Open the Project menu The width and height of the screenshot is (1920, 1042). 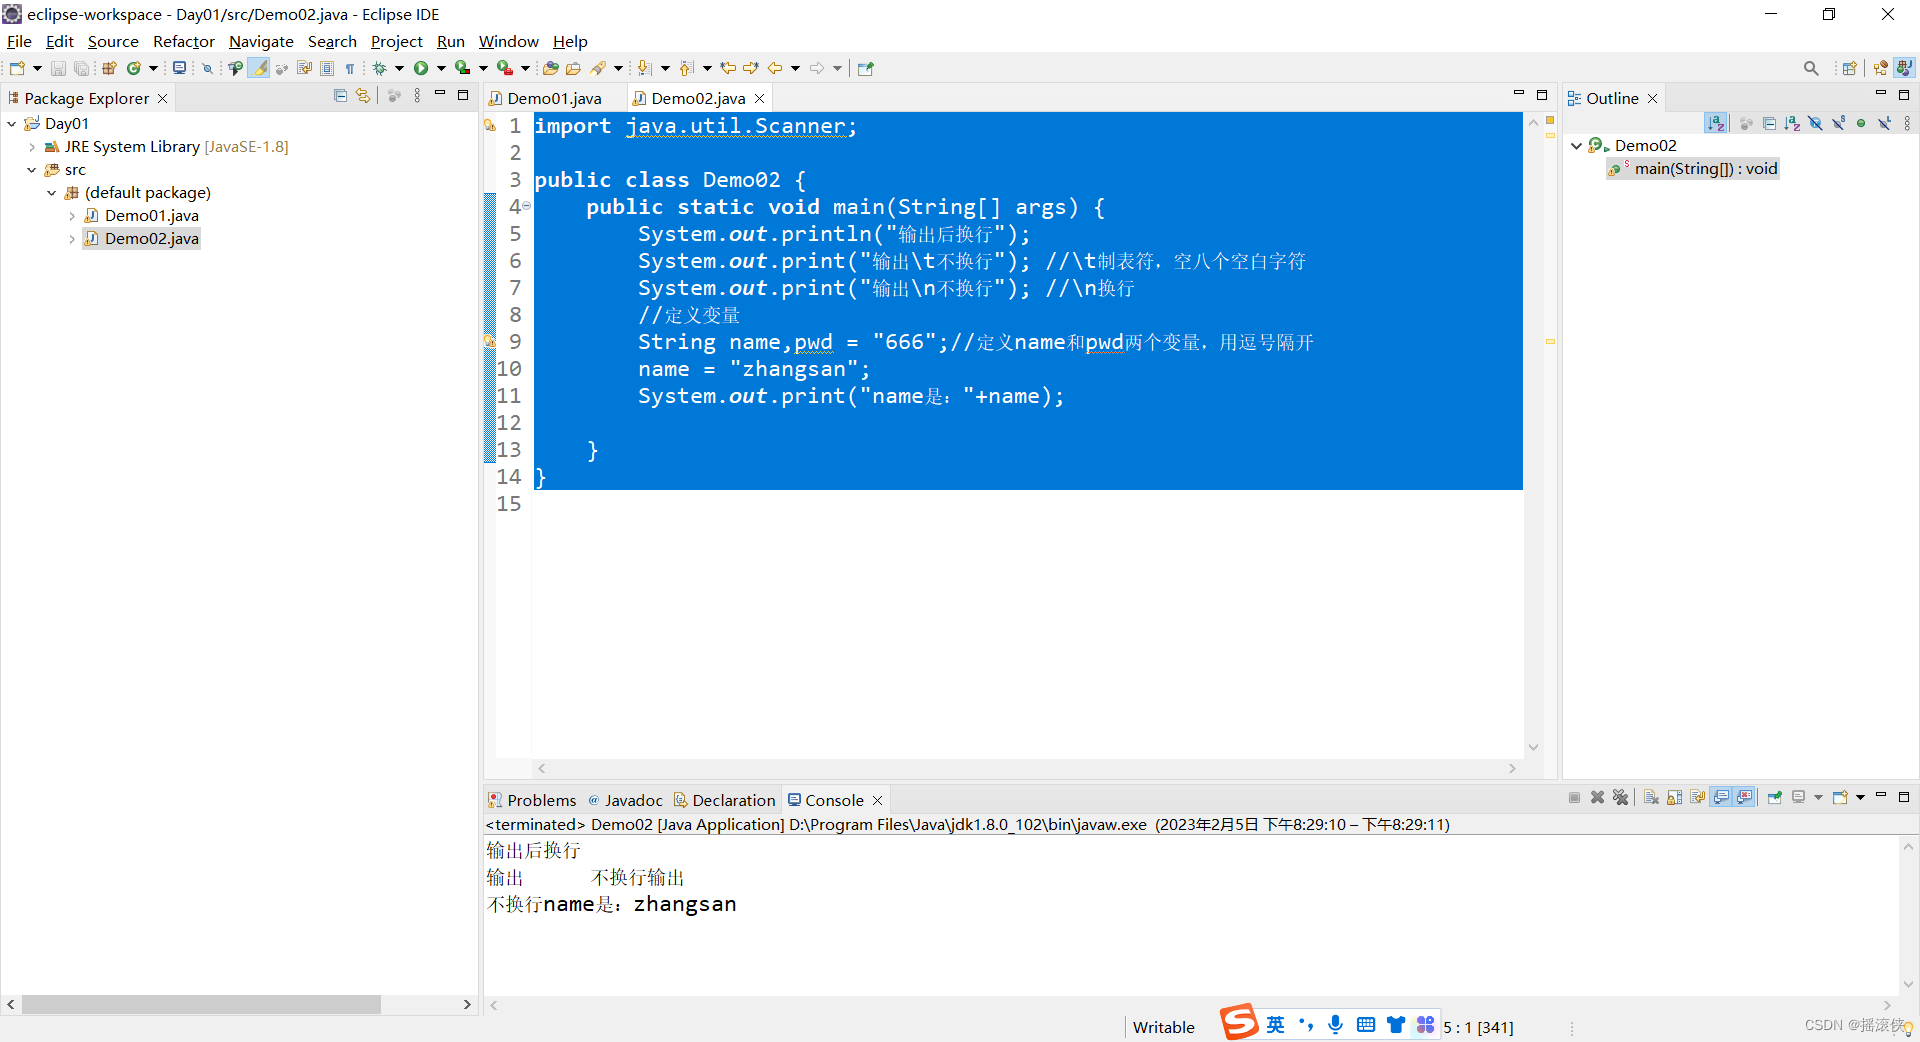coord(397,41)
